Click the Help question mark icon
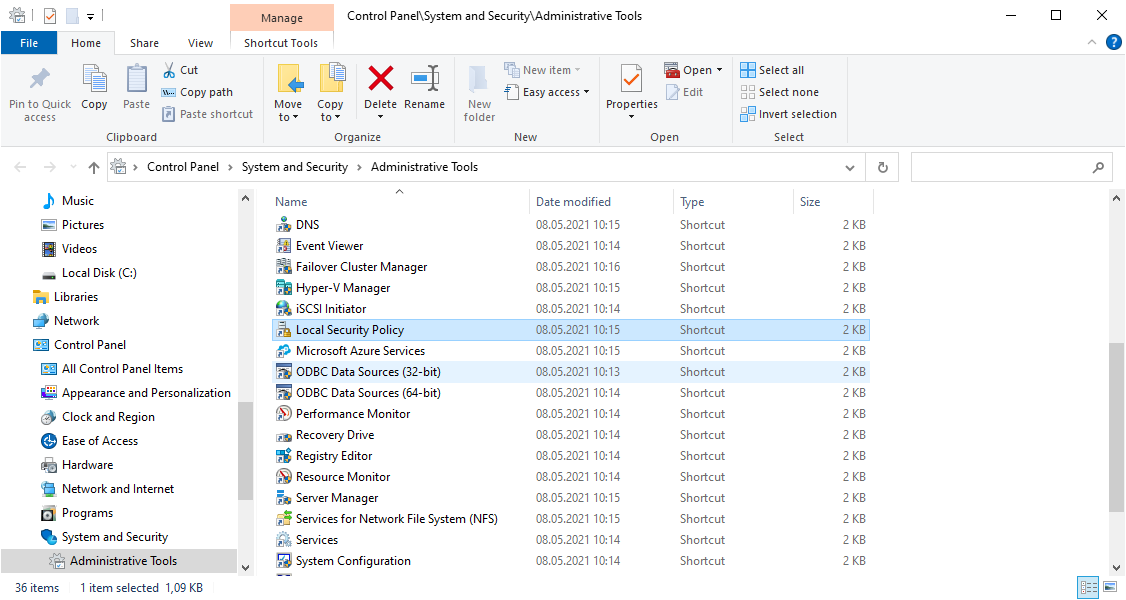1126x600 pixels. pos(1113,43)
